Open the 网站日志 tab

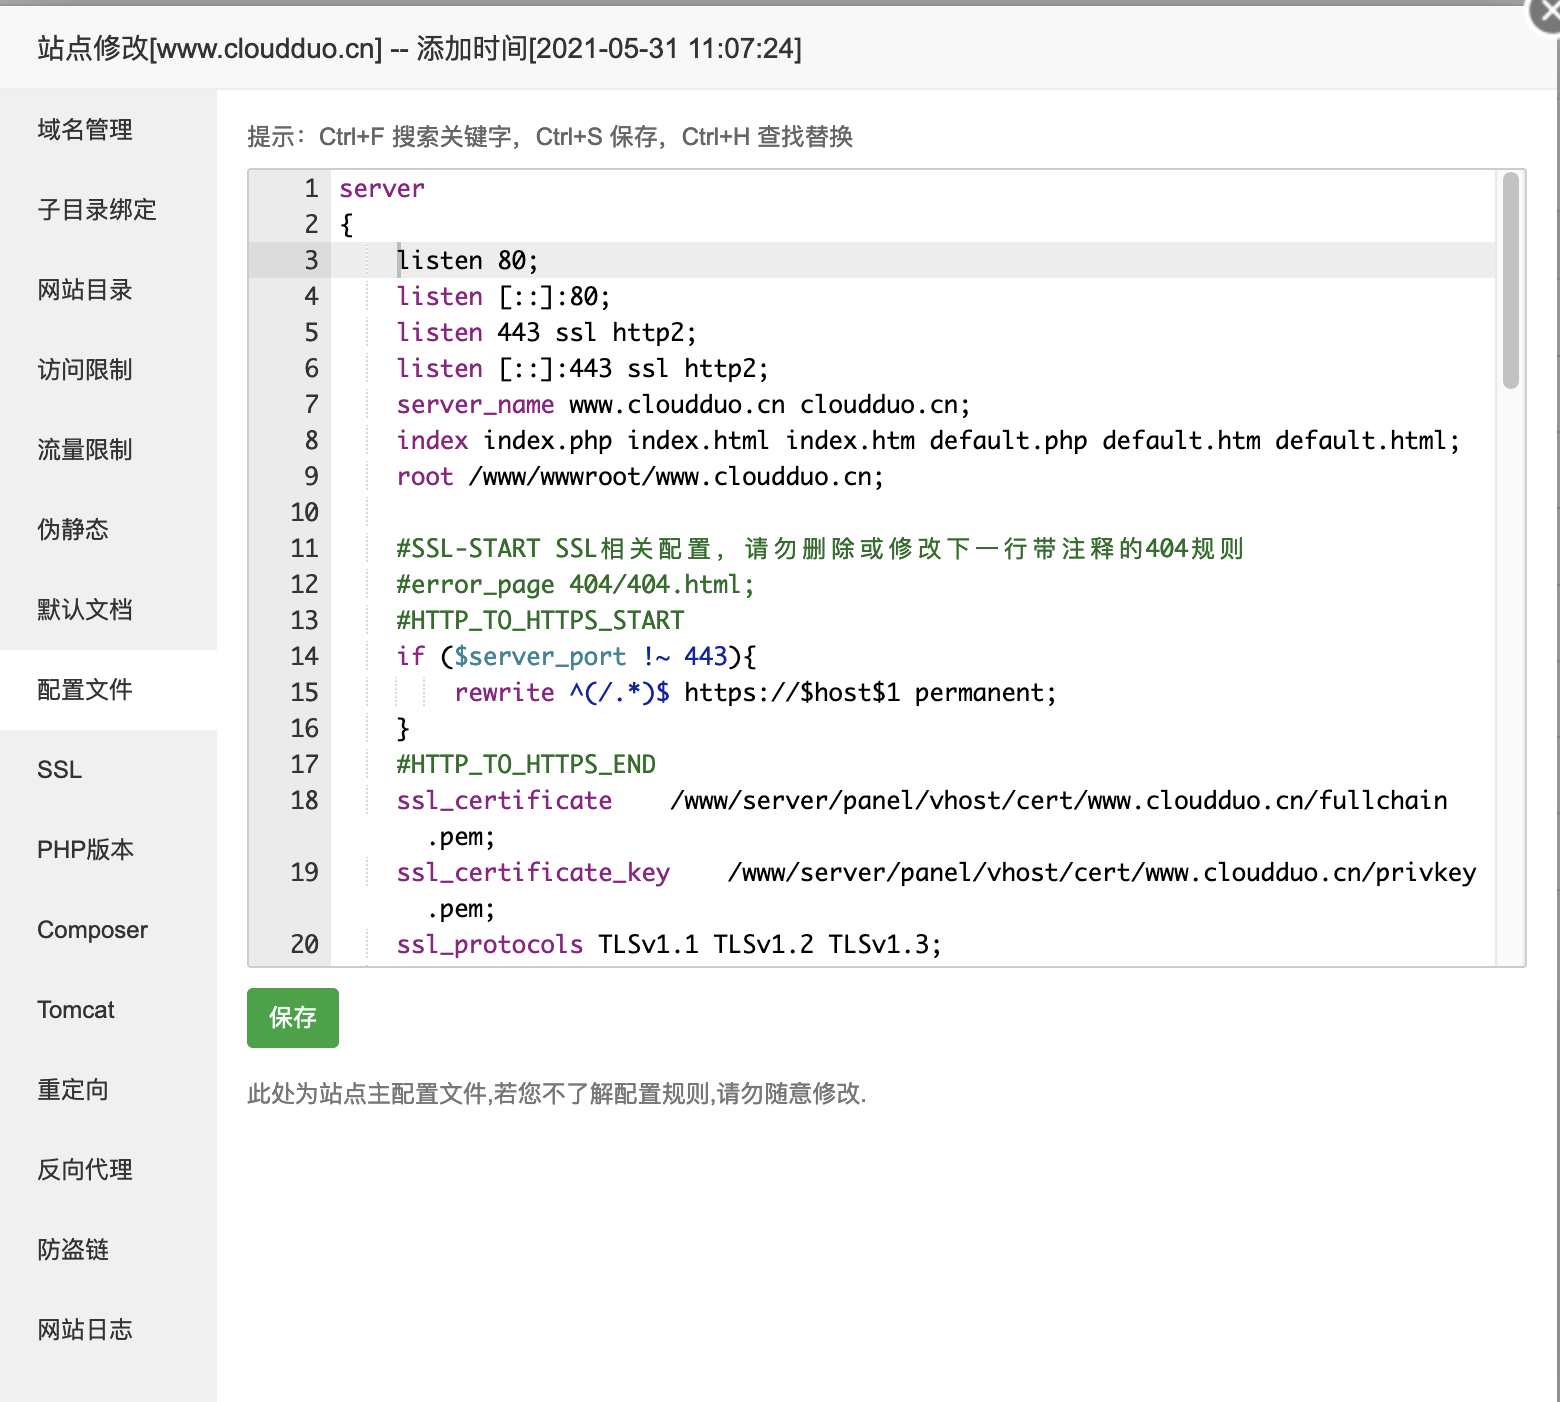point(108,1330)
